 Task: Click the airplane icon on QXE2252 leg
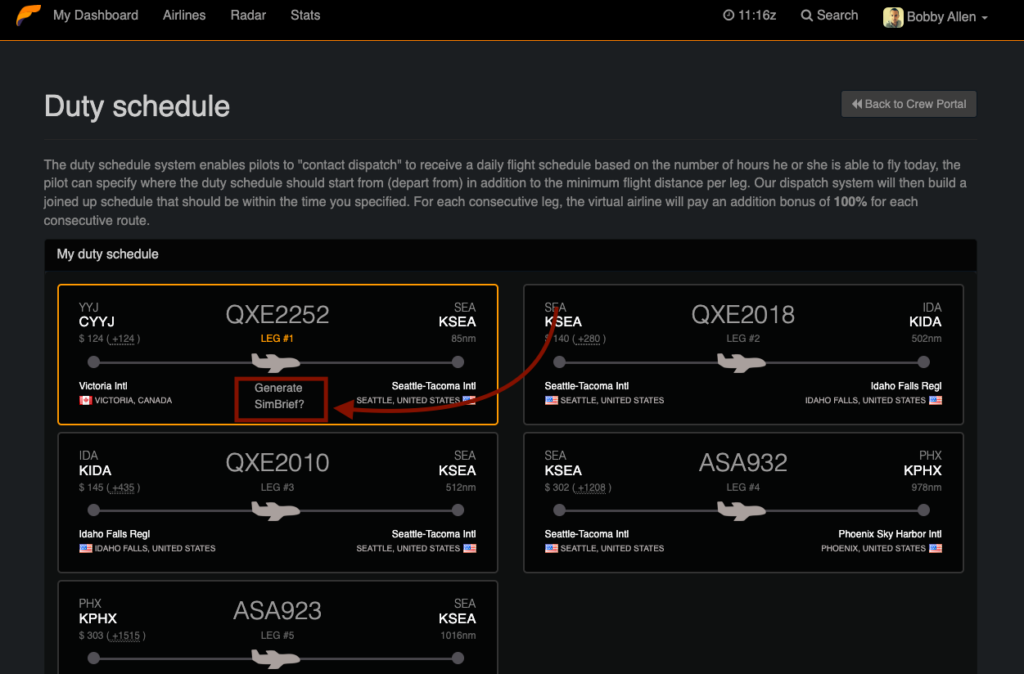pyautogui.click(x=276, y=362)
